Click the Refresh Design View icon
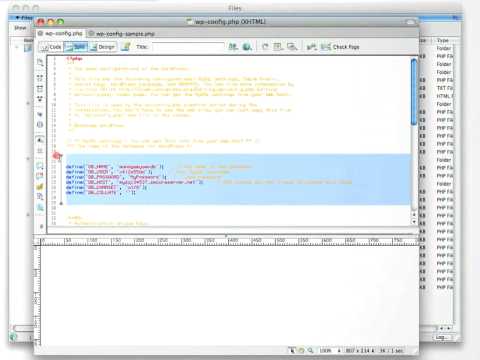The image size is (480, 360). (265, 47)
